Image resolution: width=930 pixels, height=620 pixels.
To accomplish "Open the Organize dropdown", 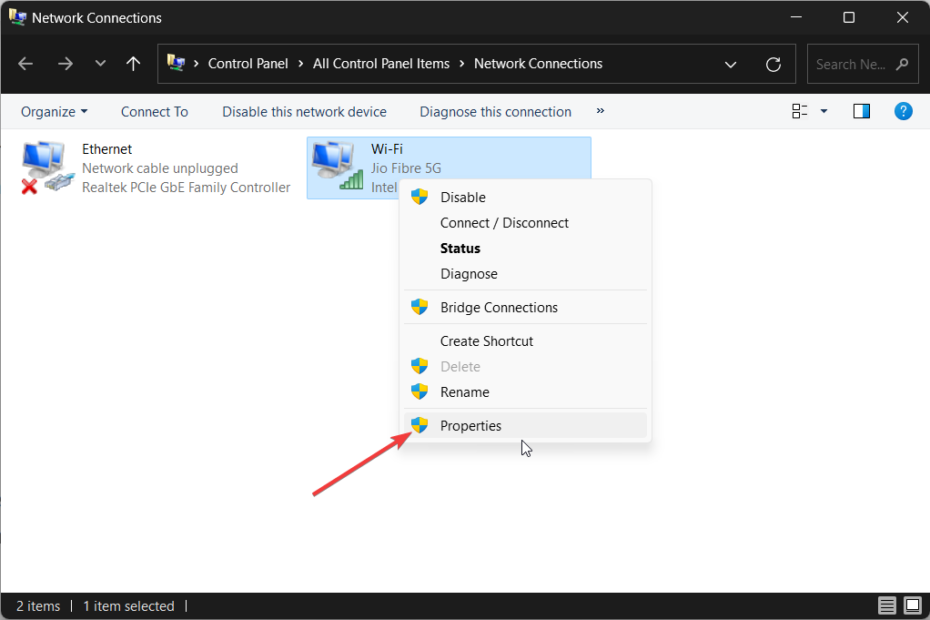I will 53,111.
